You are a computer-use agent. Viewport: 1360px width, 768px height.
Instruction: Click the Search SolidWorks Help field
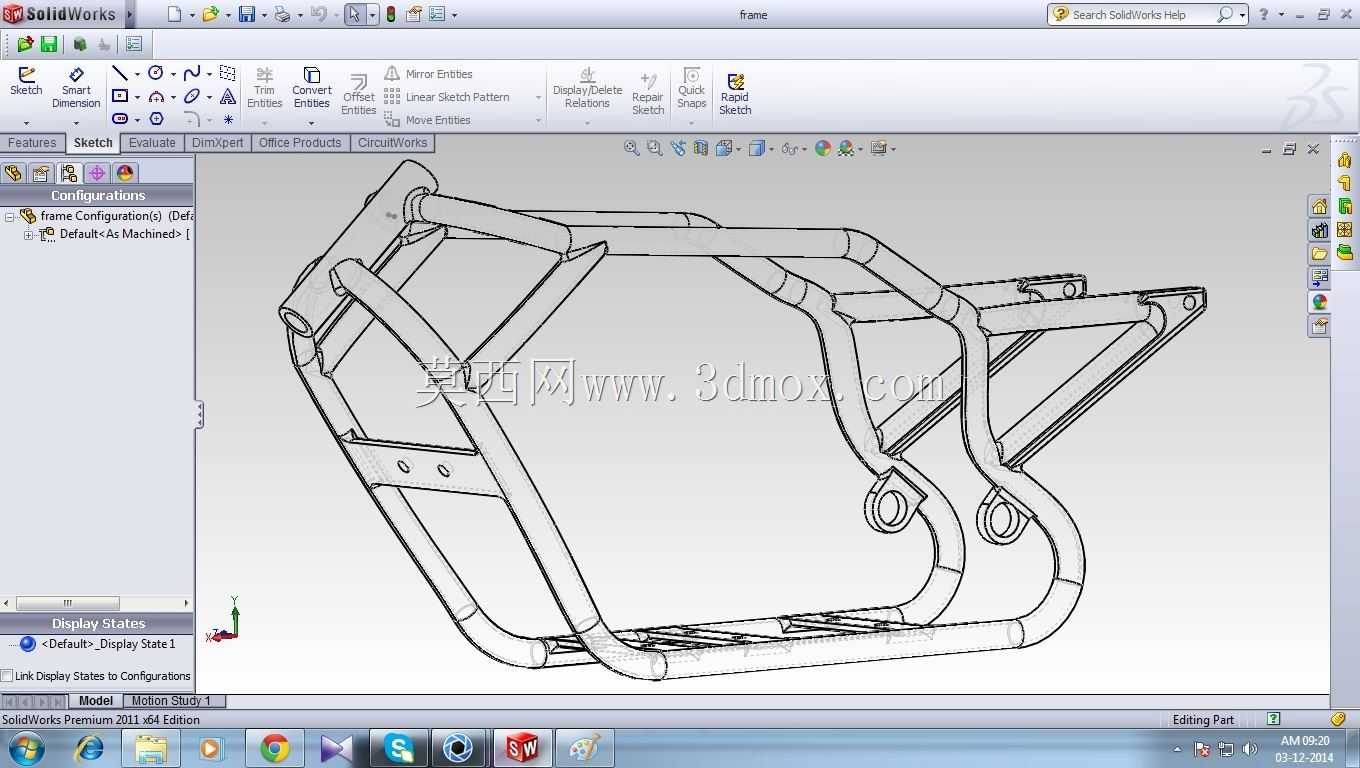pyautogui.click(x=1141, y=14)
